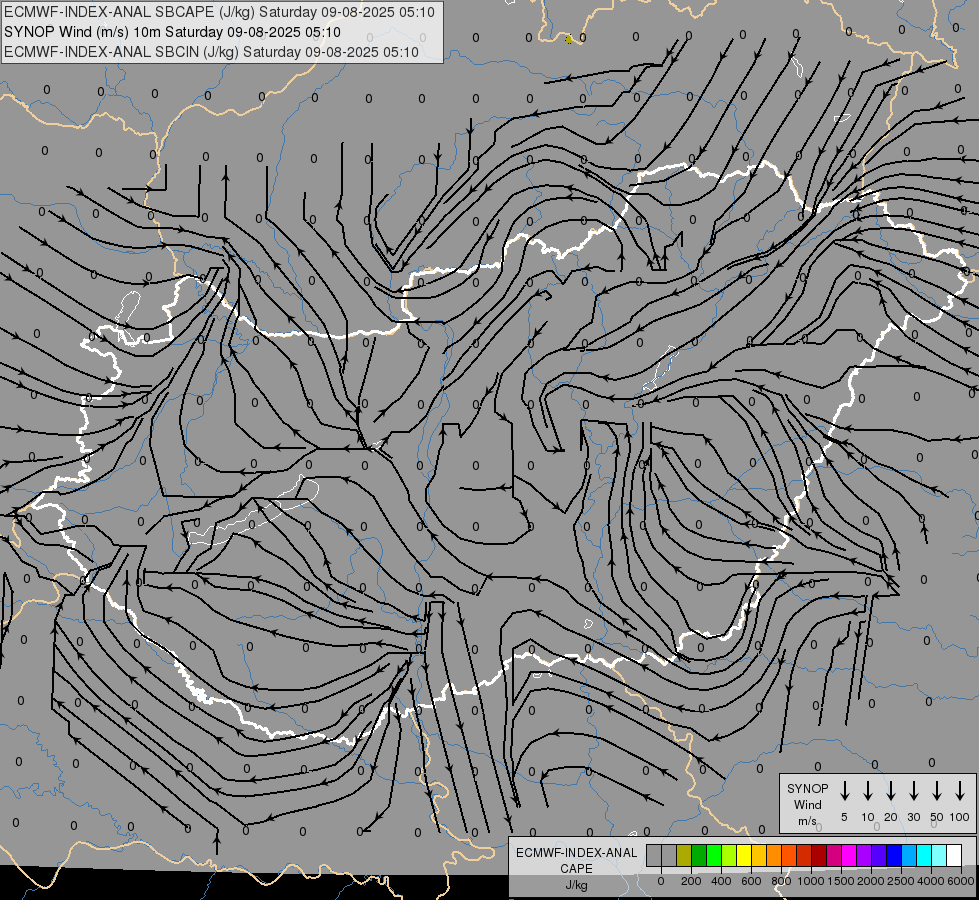Click the 5 speed label in wind legend
979x900 pixels.
(844, 817)
